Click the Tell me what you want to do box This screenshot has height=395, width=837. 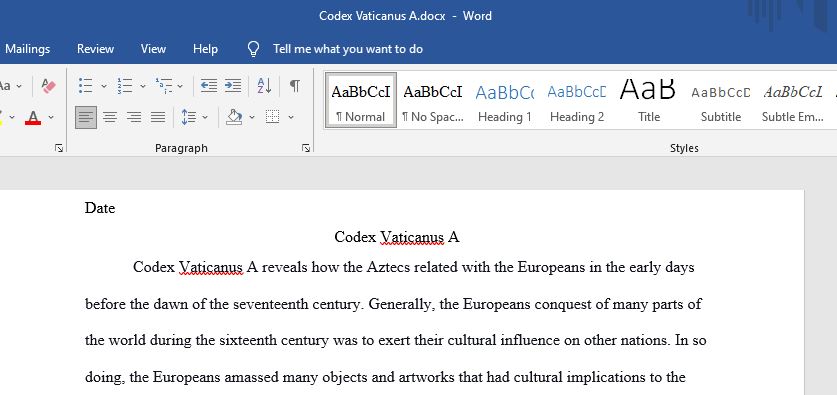tap(348, 49)
